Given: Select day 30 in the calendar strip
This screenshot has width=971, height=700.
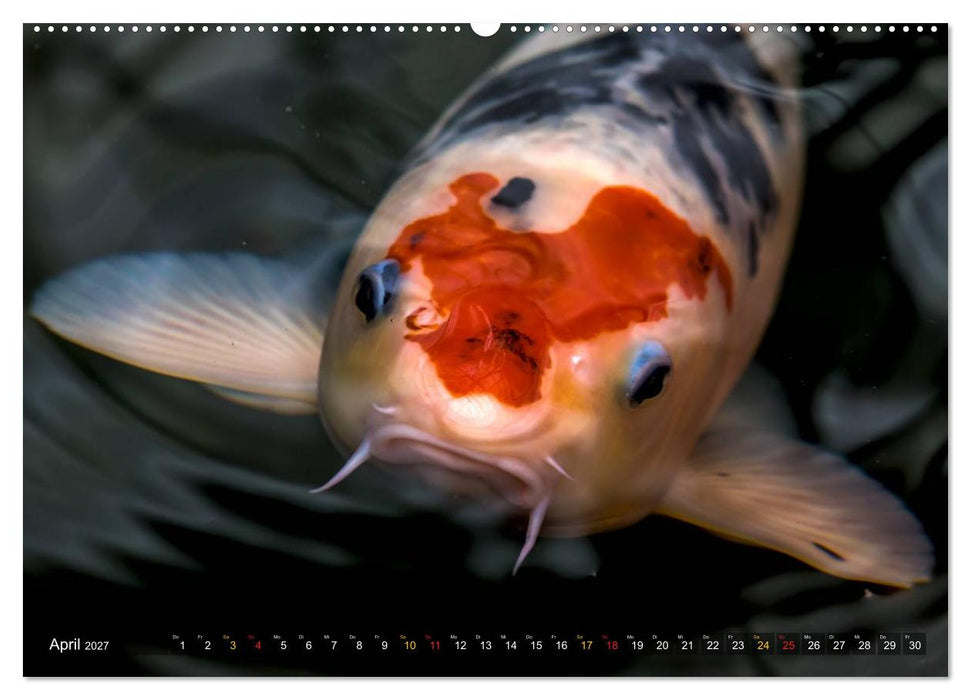Looking at the screenshot, I should coord(915,644).
